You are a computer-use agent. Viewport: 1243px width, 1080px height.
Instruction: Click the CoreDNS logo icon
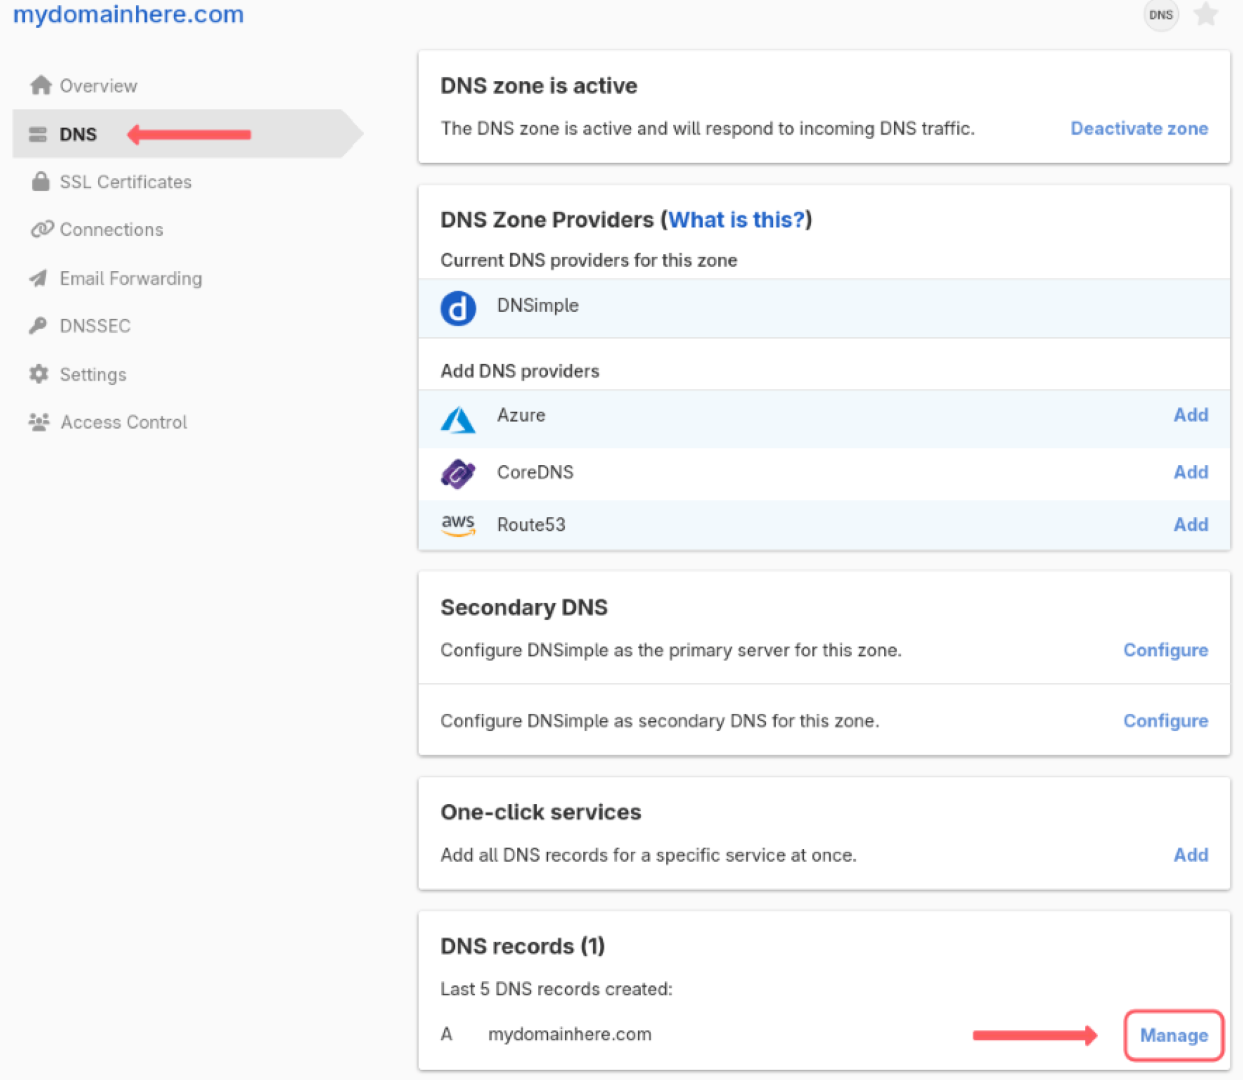pyautogui.click(x=458, y=472)
